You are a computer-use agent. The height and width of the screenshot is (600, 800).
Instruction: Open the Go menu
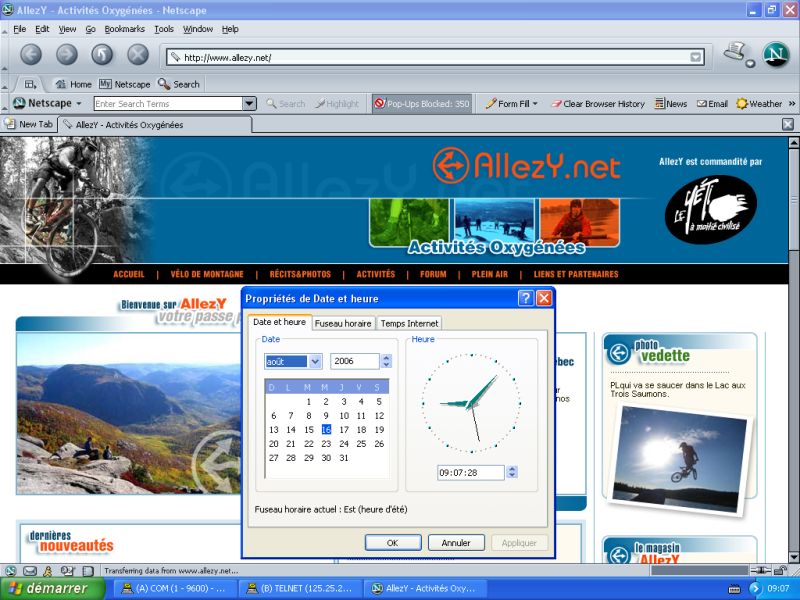90,29
